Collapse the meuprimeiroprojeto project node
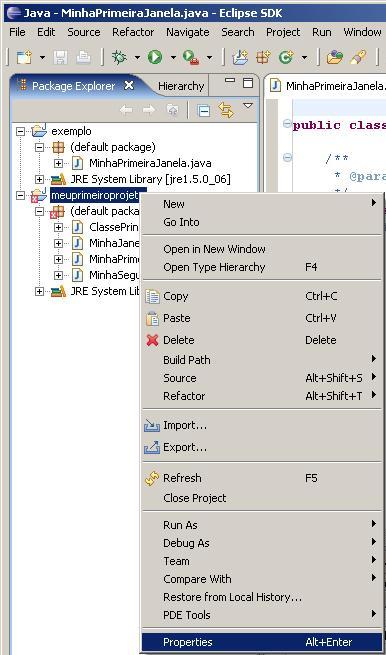386x655 pixels. (20, 195)
